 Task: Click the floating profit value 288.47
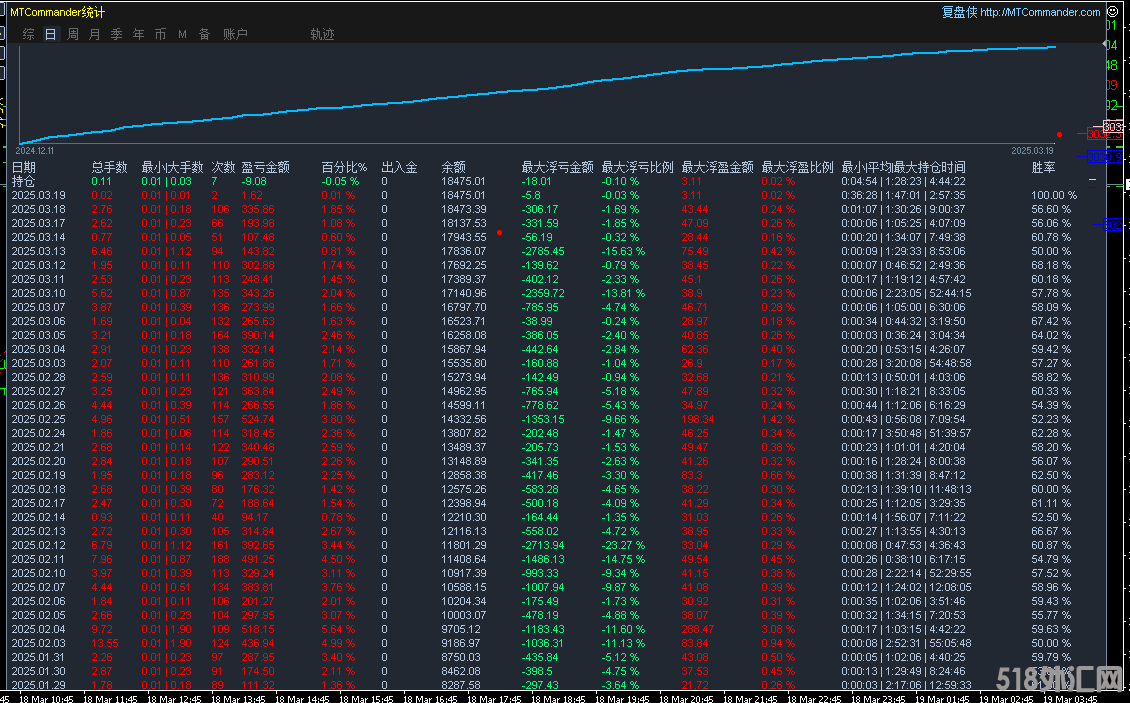coord(698,629)
